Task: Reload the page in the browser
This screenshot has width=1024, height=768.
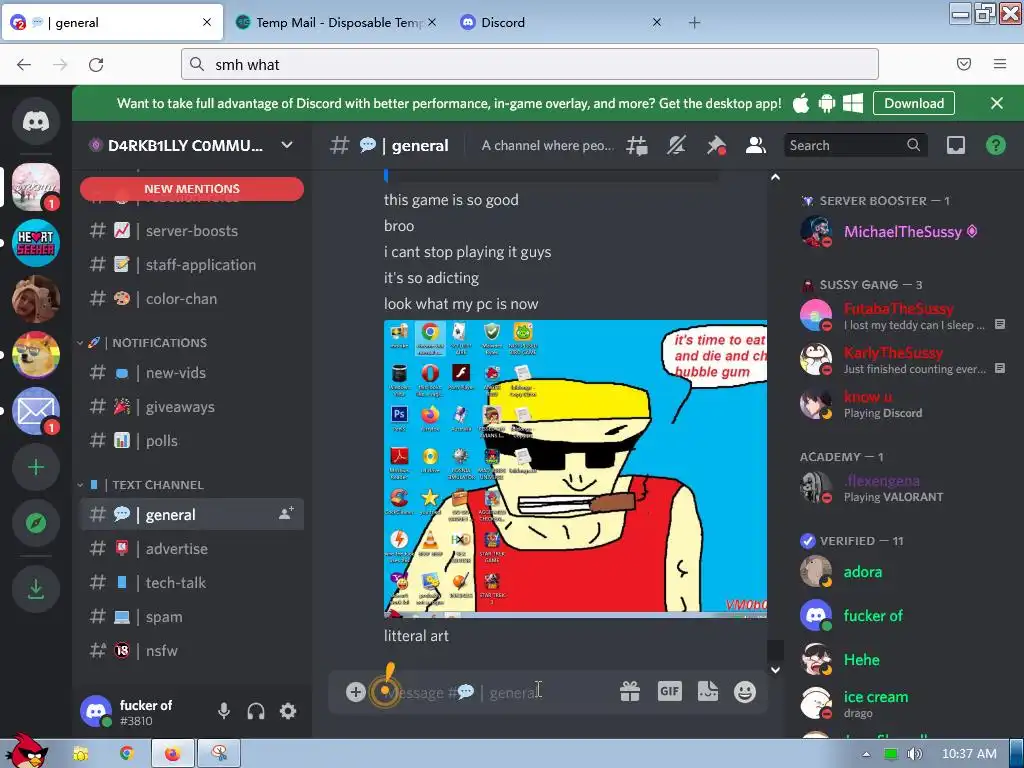Action: 96,65
